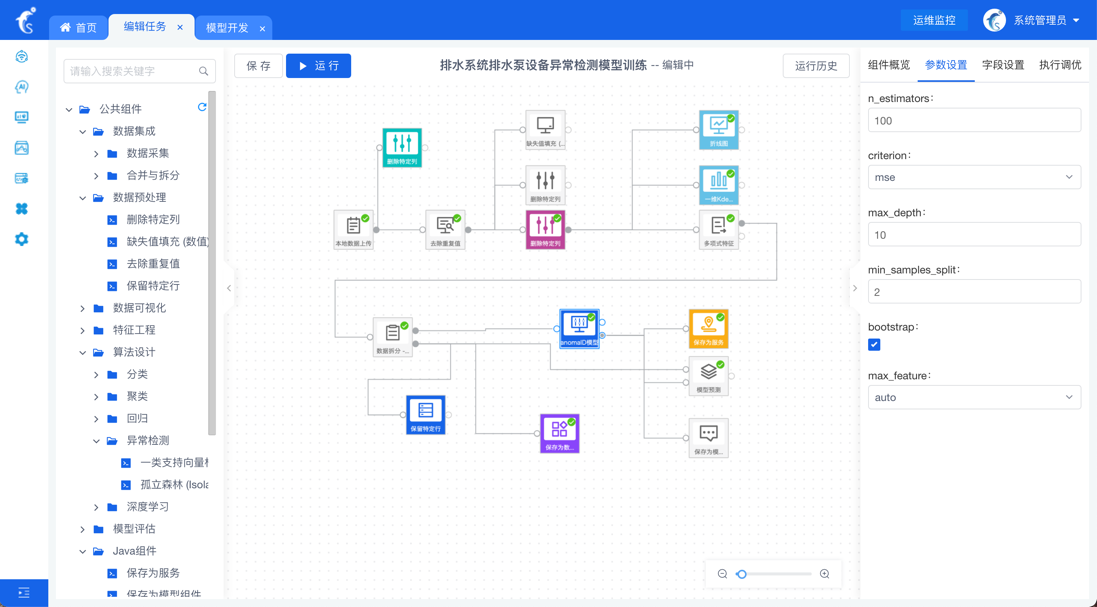Select the 去除重复值 node in the workflow canvas
This screenshot has width=1097, height=607.
(445, 228)
